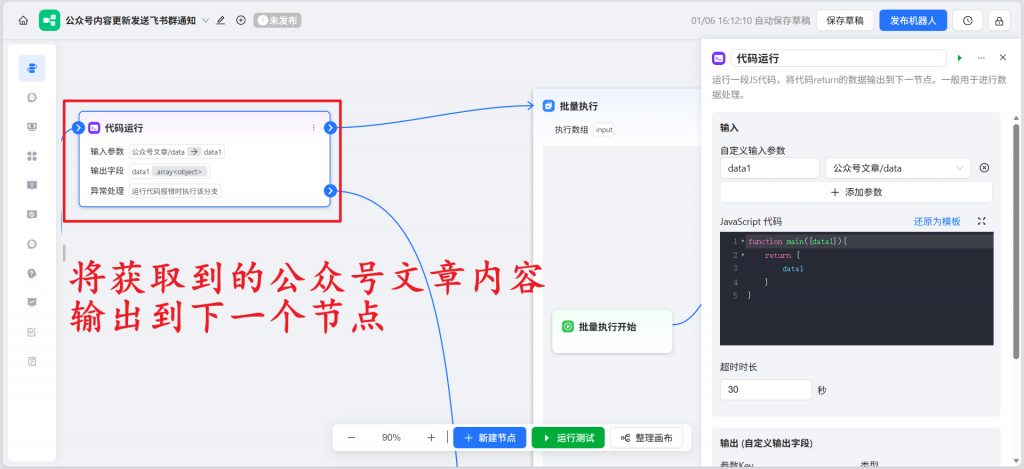This screenshot has height=469, width=1024.
Task: Open the four-dots grid icon in sidebar
Action: coord(32,156)
